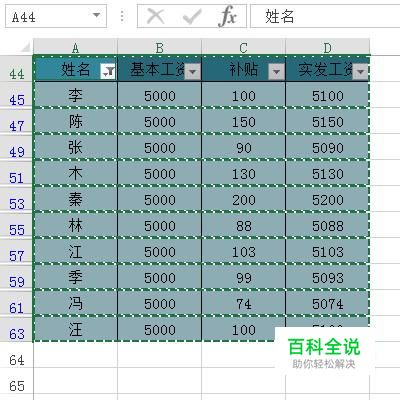Viewport: 400px width, 400px height.
Task: Select column C header
Action: (x=243, y=48)
